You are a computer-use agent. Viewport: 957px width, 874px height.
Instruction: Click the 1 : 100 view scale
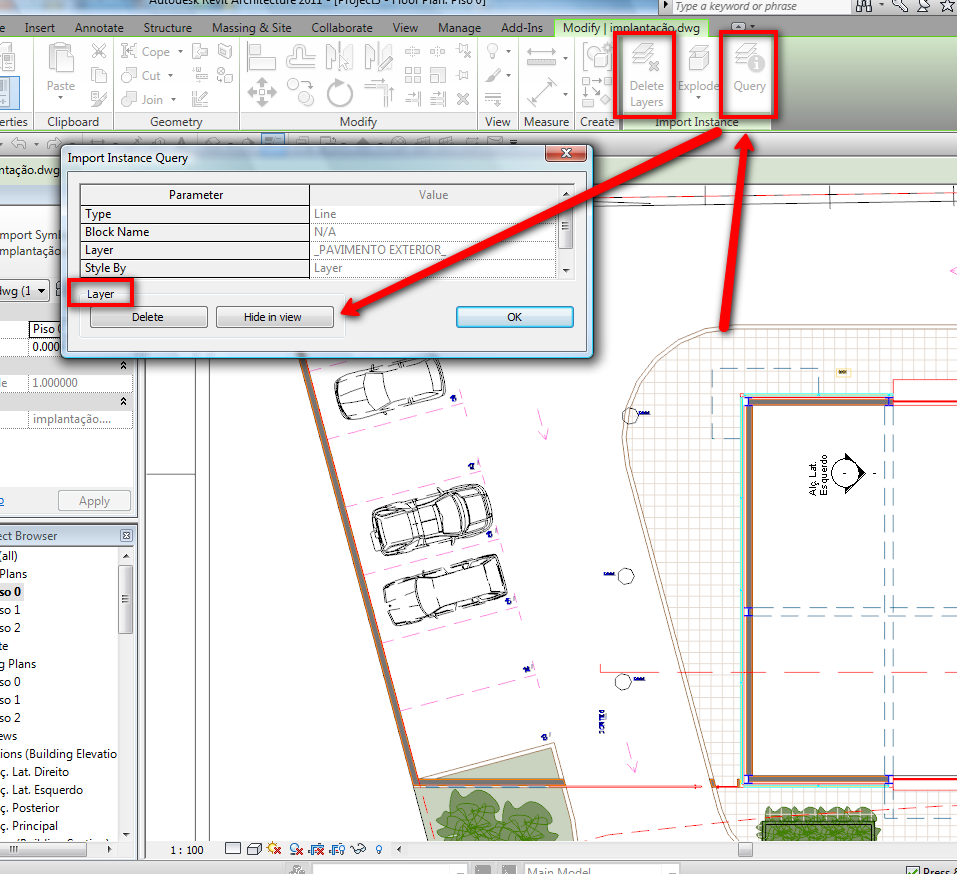(187, 850)
